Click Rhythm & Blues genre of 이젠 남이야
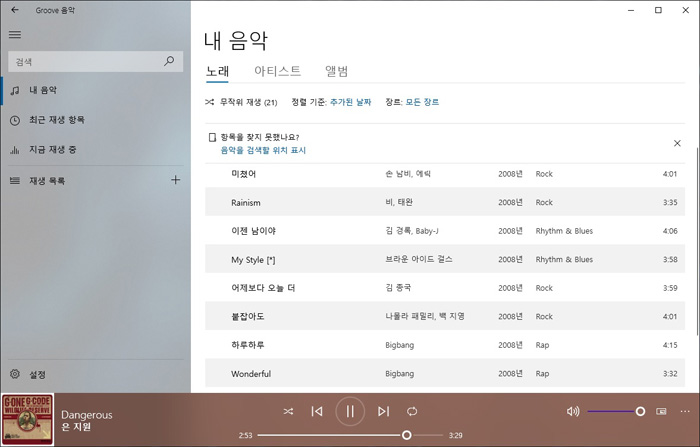 tap(564, 231)
